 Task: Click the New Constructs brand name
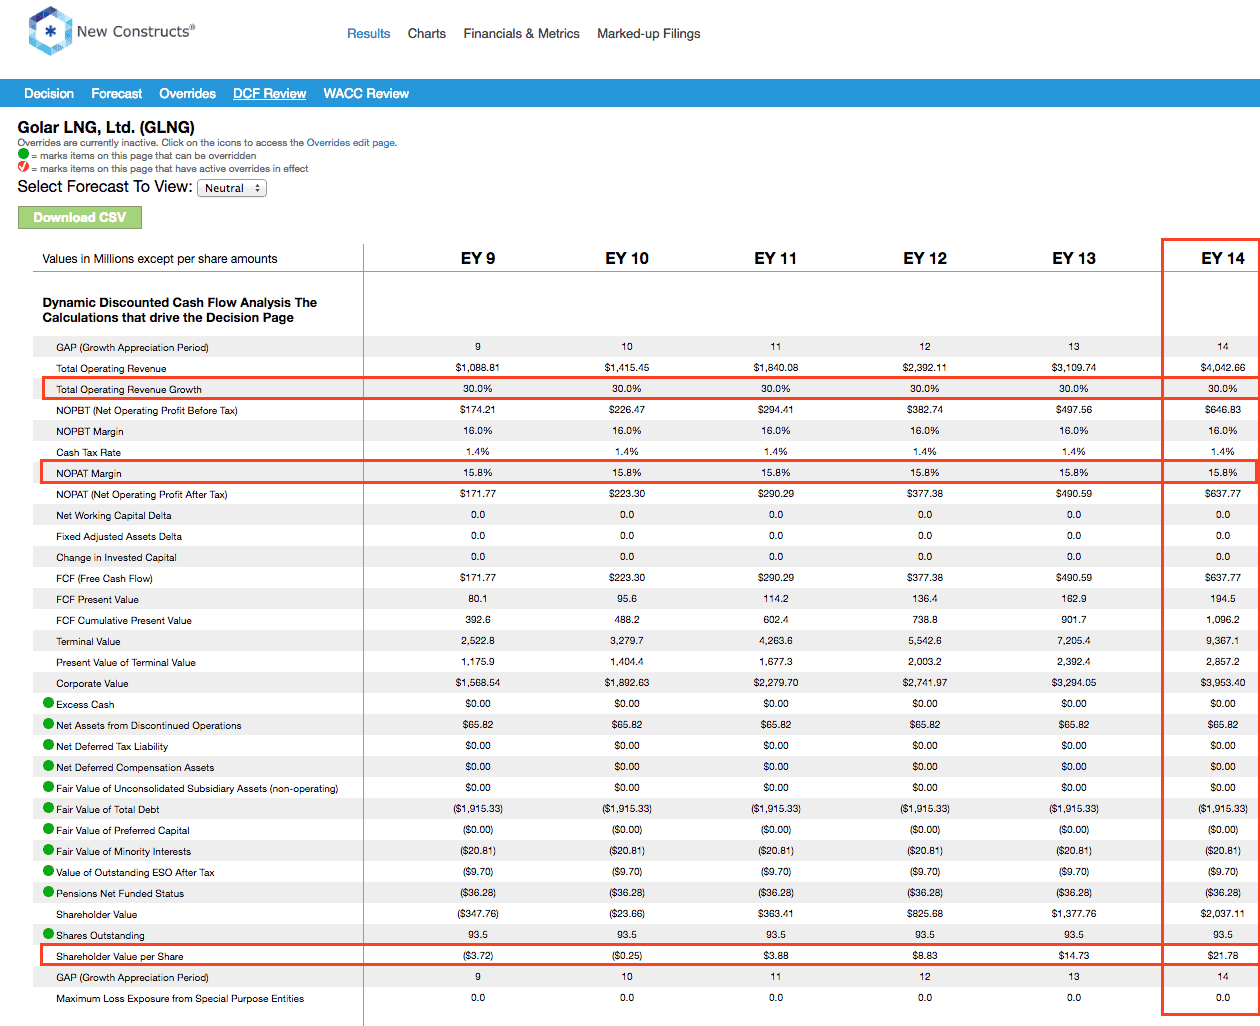click(136, 31)
